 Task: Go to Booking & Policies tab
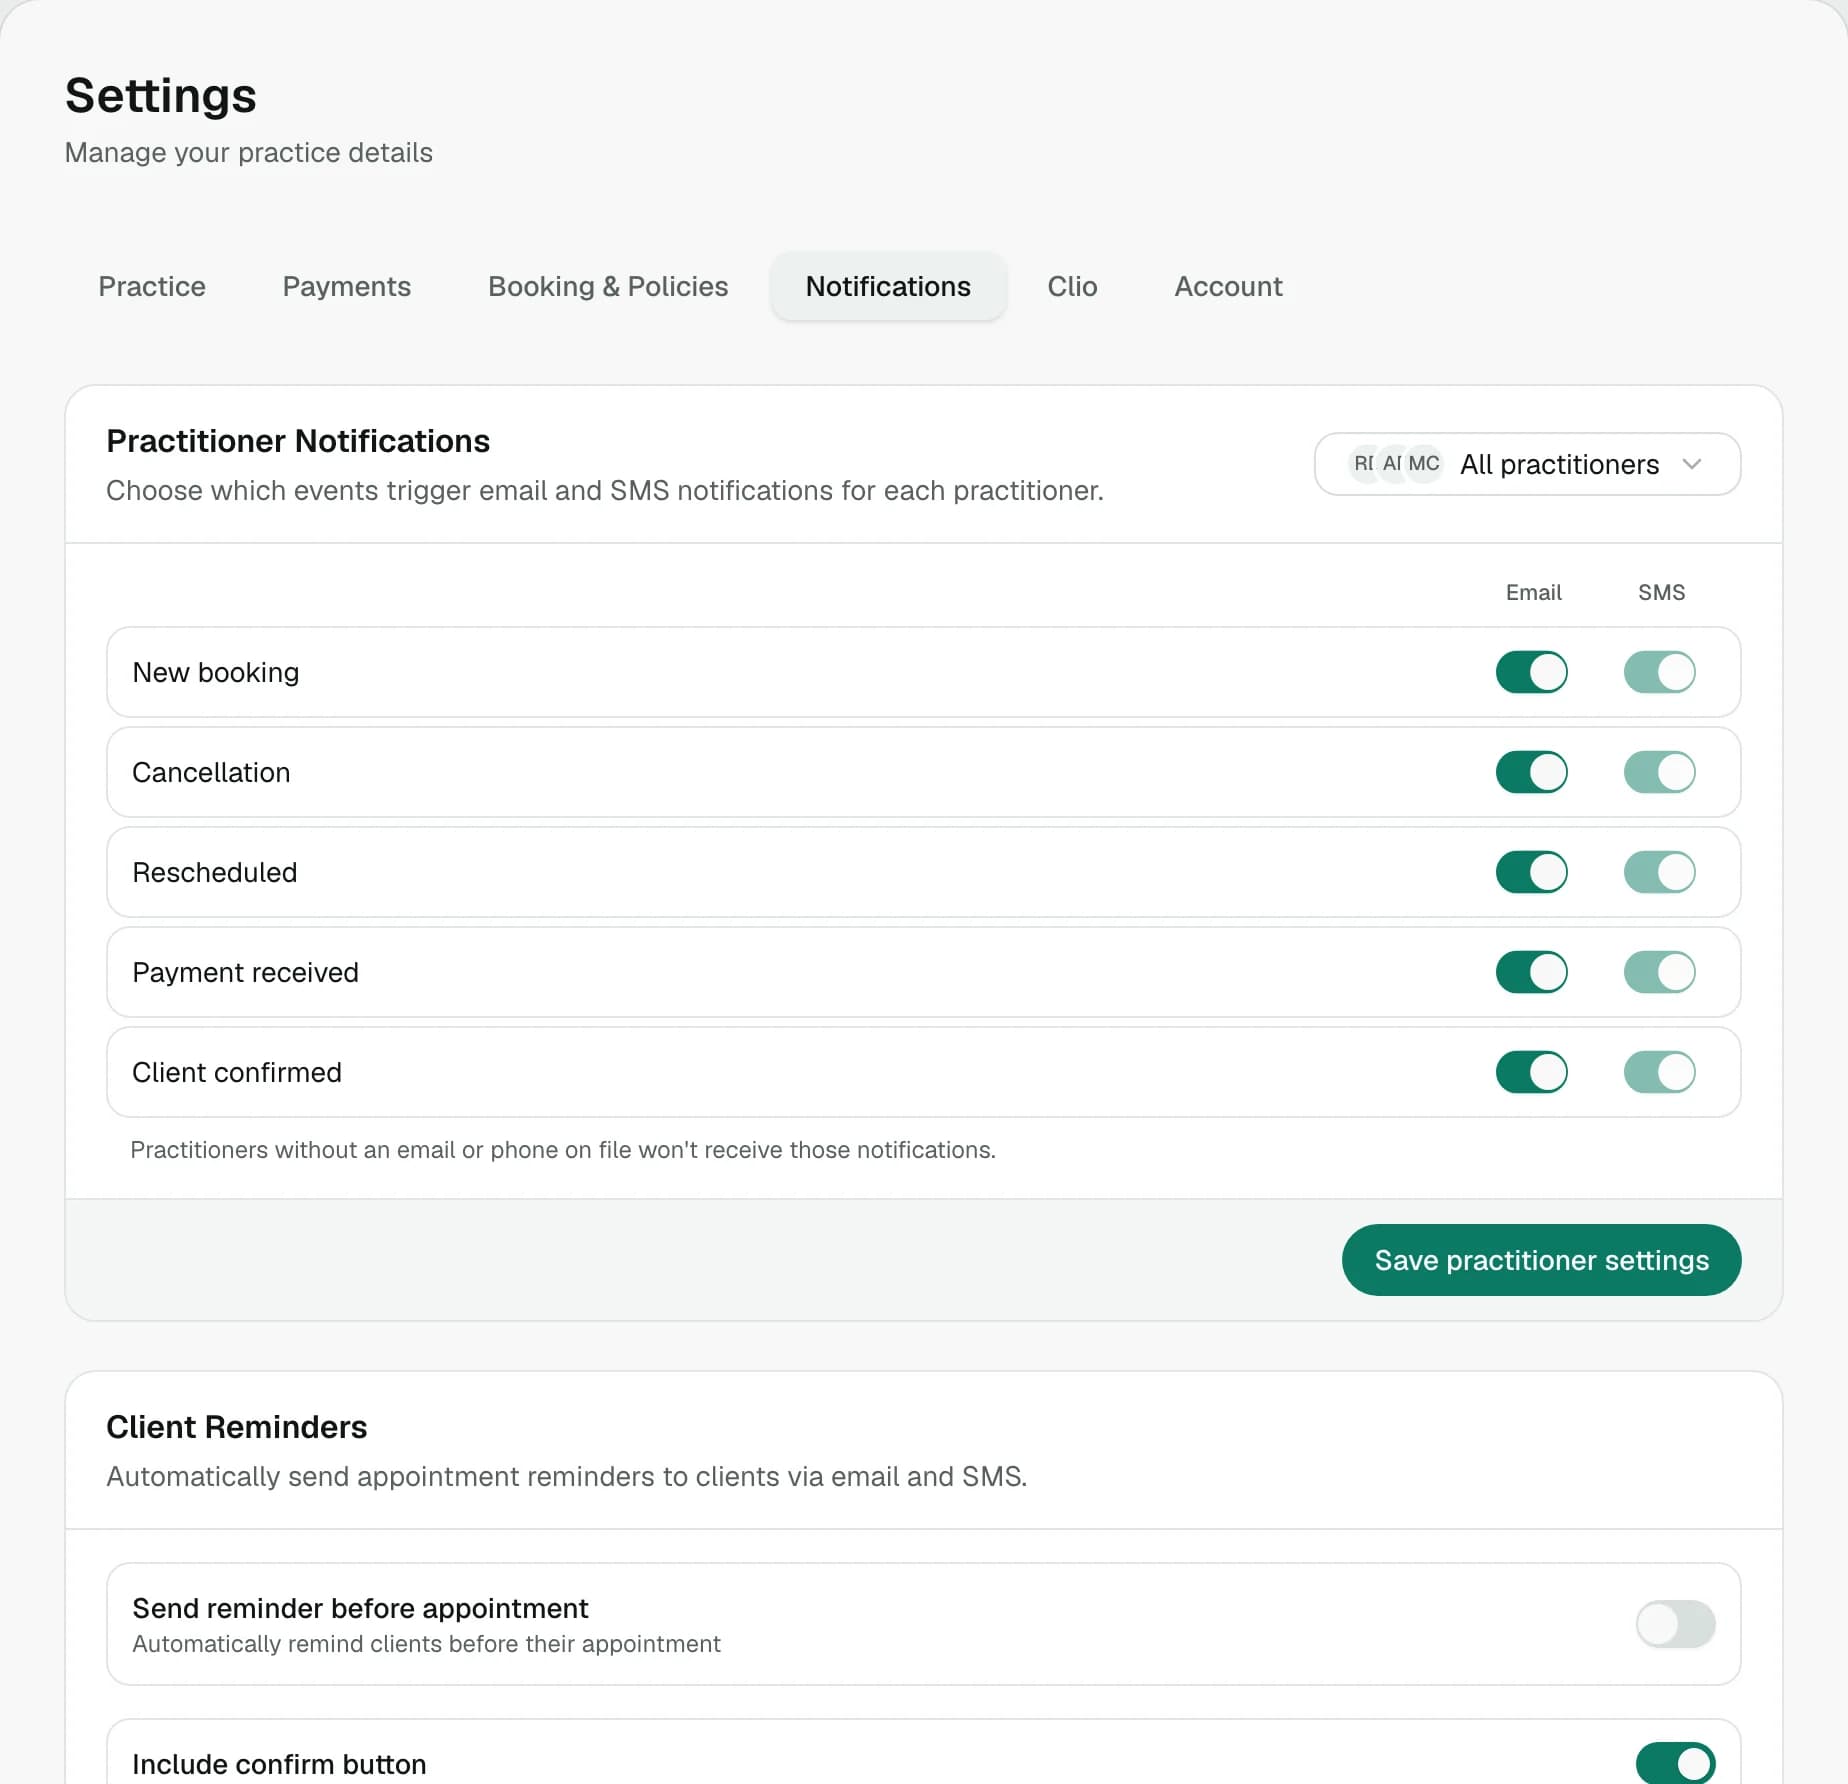(x=608, y=286)
